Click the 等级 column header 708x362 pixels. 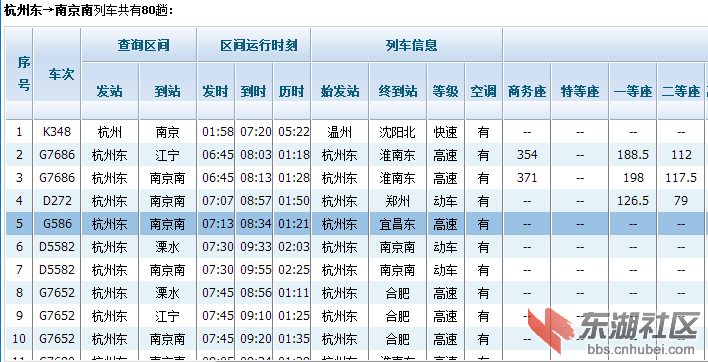446,91
